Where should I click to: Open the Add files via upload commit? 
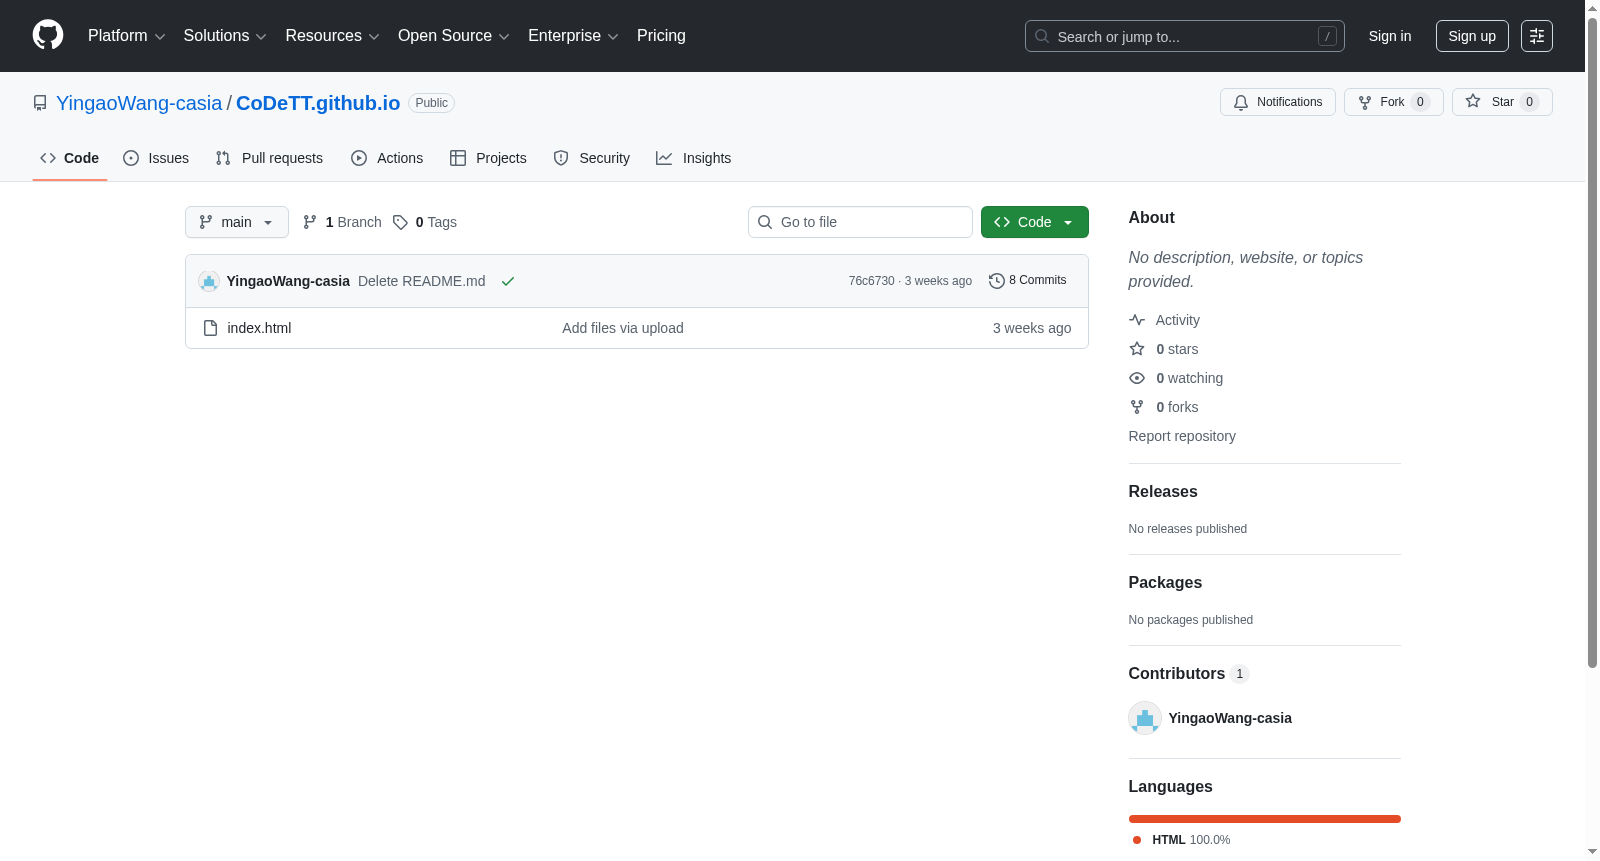[x=623, y=328]
